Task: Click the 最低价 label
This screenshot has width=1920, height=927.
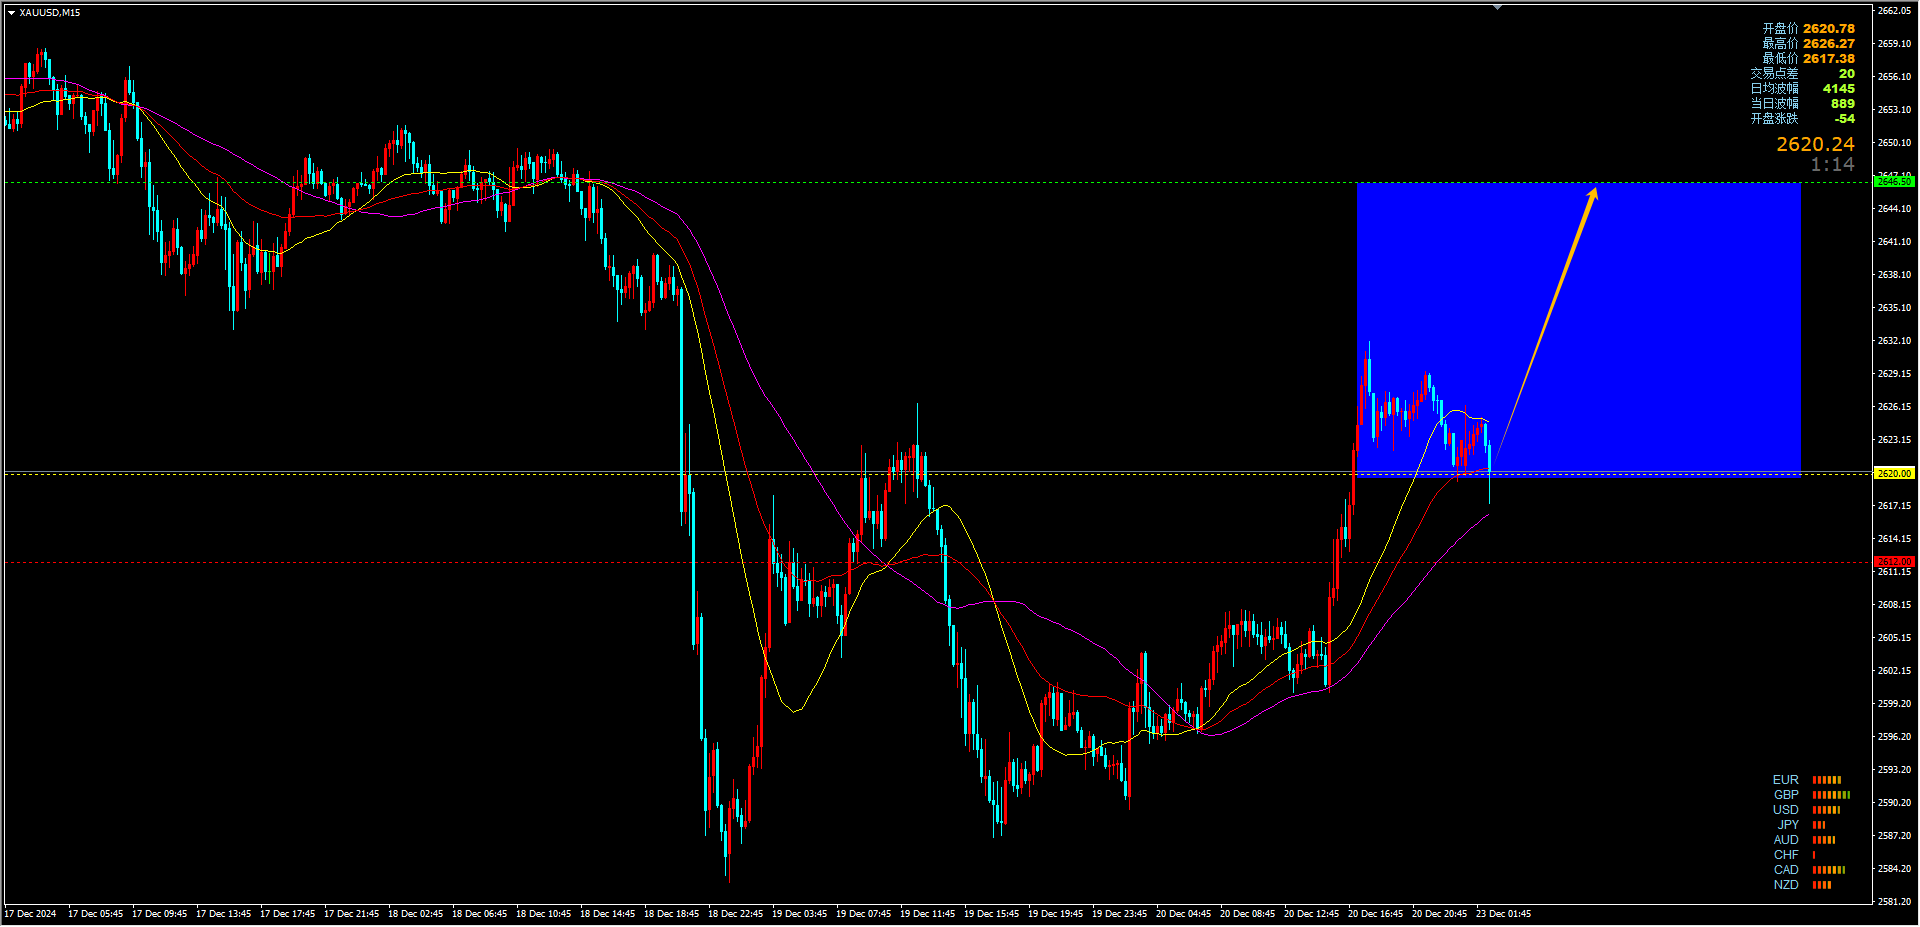Action: (1780, 59)
